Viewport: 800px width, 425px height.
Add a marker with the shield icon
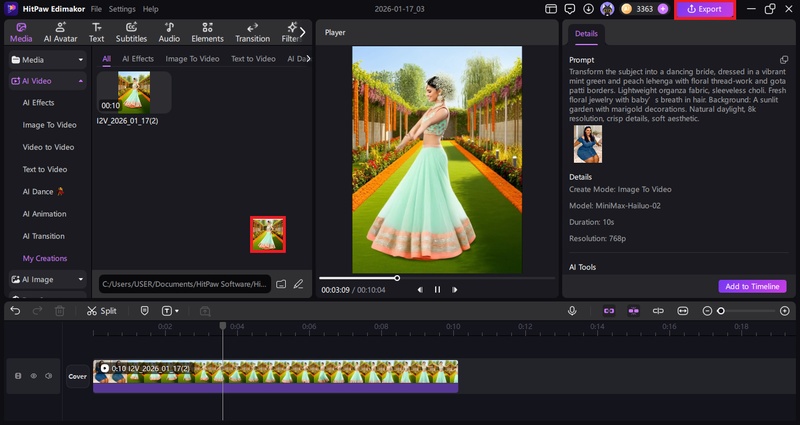pos(144,311)
